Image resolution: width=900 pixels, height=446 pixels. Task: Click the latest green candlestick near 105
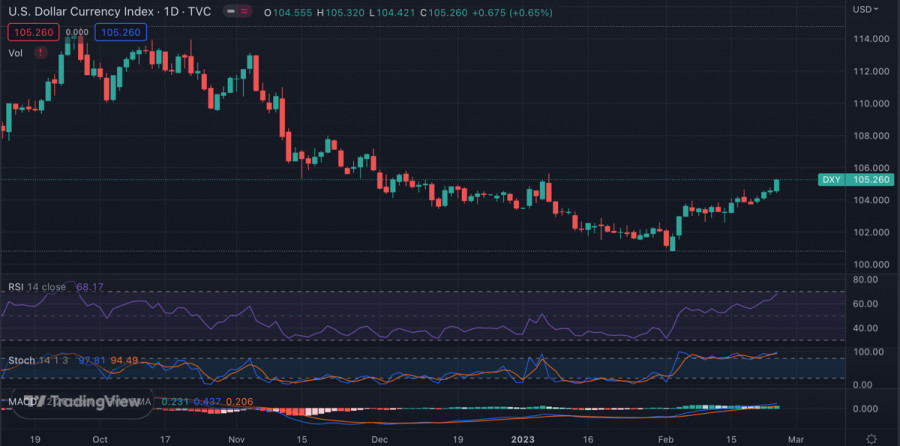click(777, 185)
